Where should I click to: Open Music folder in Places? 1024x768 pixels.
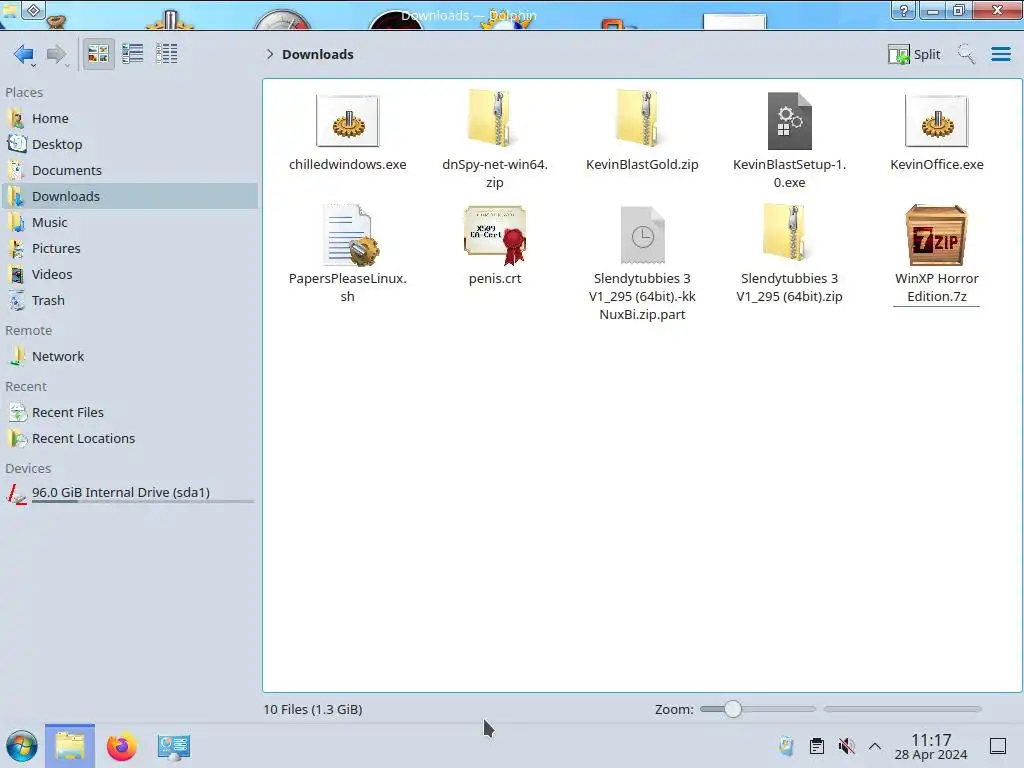point(129,223)
